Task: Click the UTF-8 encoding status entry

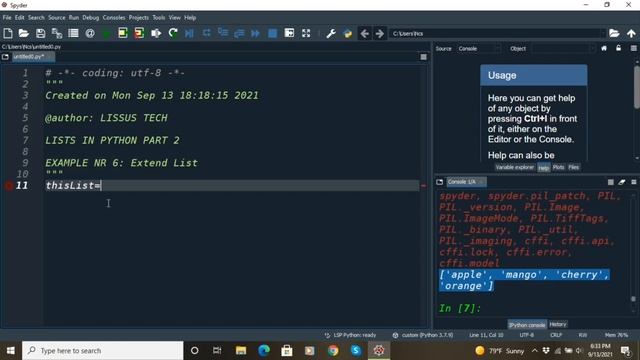Action: pos(527,335)
